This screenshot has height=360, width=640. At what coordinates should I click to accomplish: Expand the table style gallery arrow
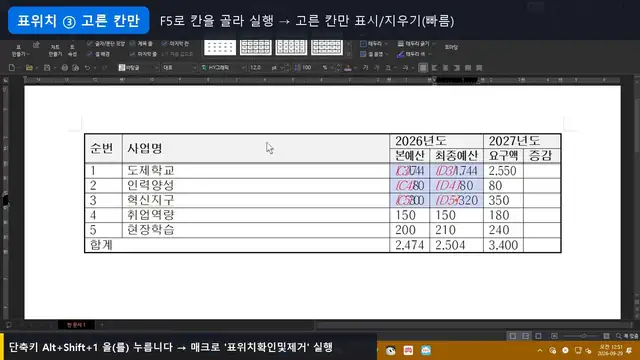(348, 54)
